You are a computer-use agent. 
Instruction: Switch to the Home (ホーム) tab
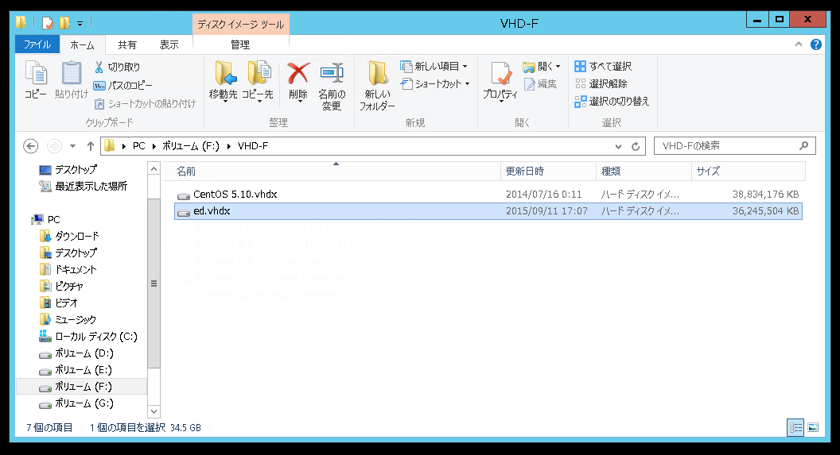tap(82, 44)
